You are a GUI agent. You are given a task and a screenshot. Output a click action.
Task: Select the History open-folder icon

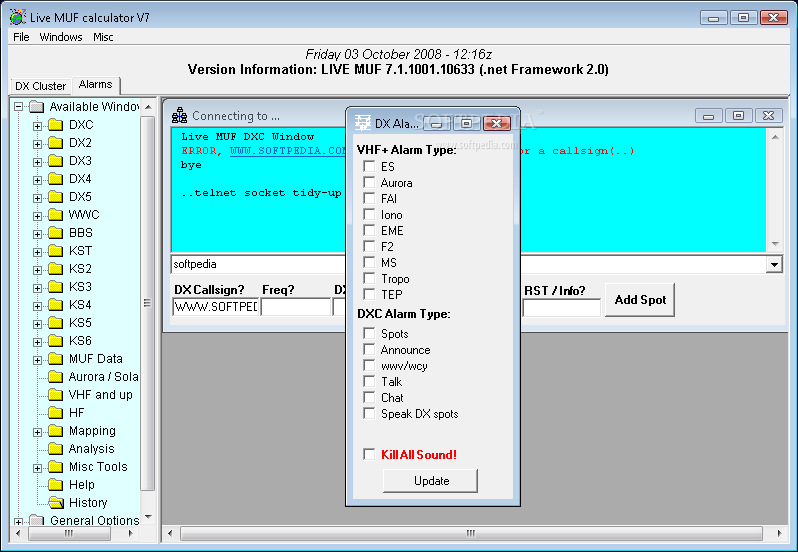pos(56,503)
